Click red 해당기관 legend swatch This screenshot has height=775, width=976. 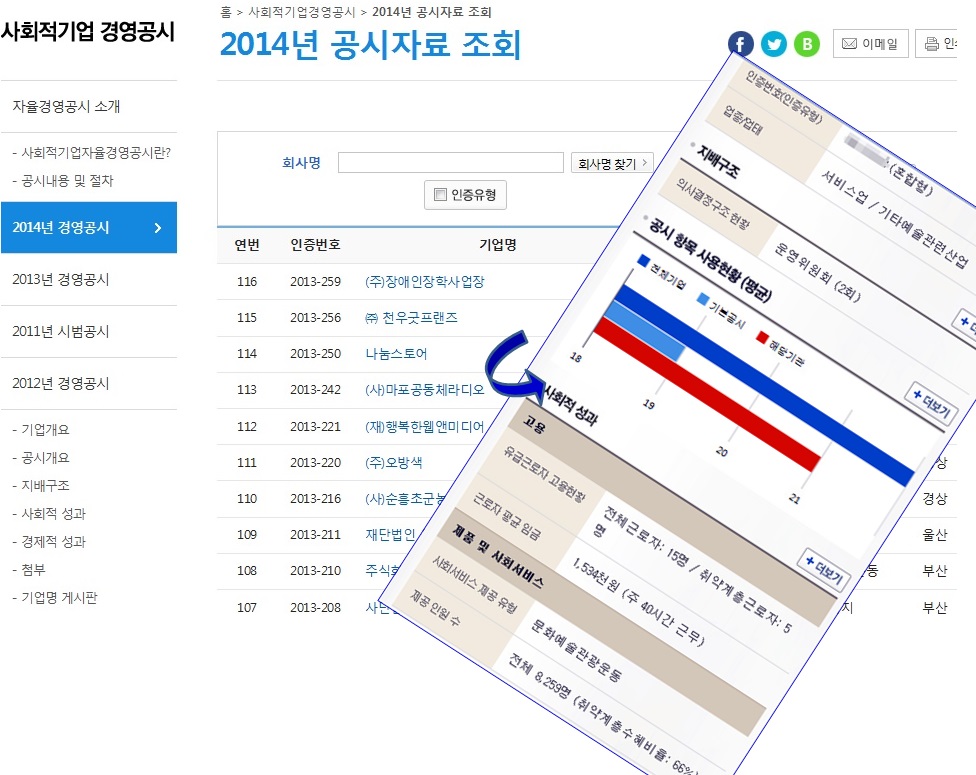coord(762,337)
